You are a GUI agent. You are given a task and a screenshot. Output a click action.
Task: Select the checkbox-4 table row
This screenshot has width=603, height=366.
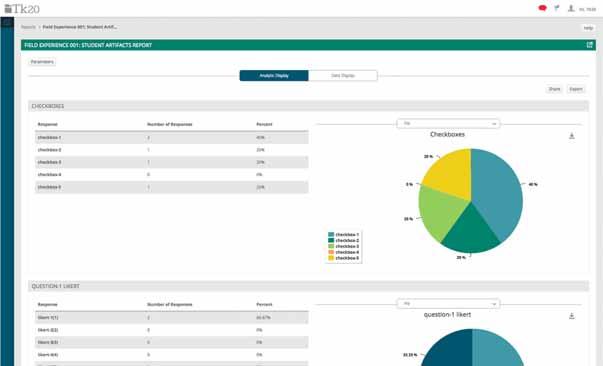point(172,175)
